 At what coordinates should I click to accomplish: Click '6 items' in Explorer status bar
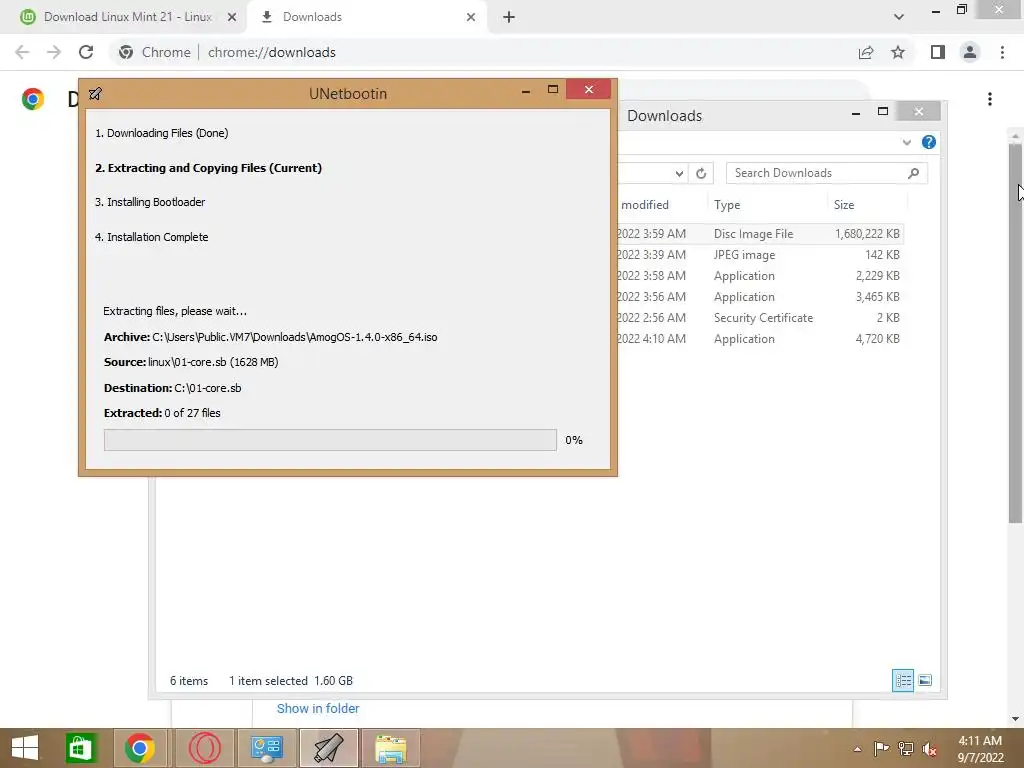[x=189, y=680]
